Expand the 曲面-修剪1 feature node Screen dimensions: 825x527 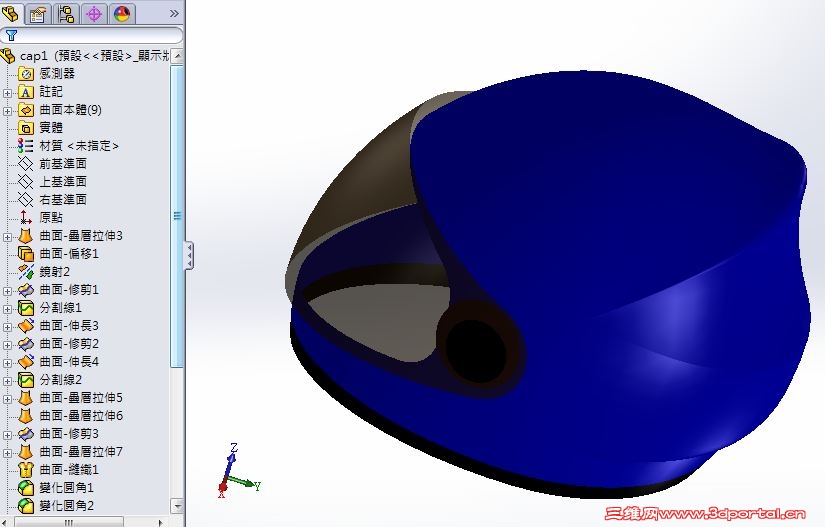point(7,291)
